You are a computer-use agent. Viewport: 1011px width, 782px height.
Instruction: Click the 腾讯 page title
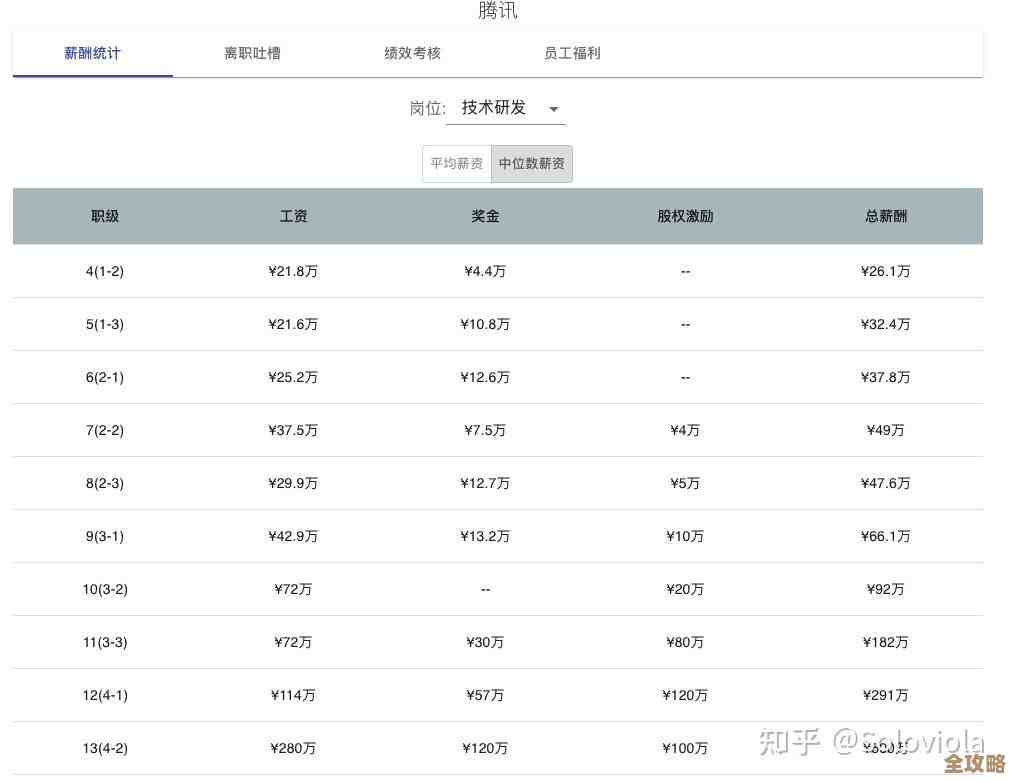coord(497,11)
